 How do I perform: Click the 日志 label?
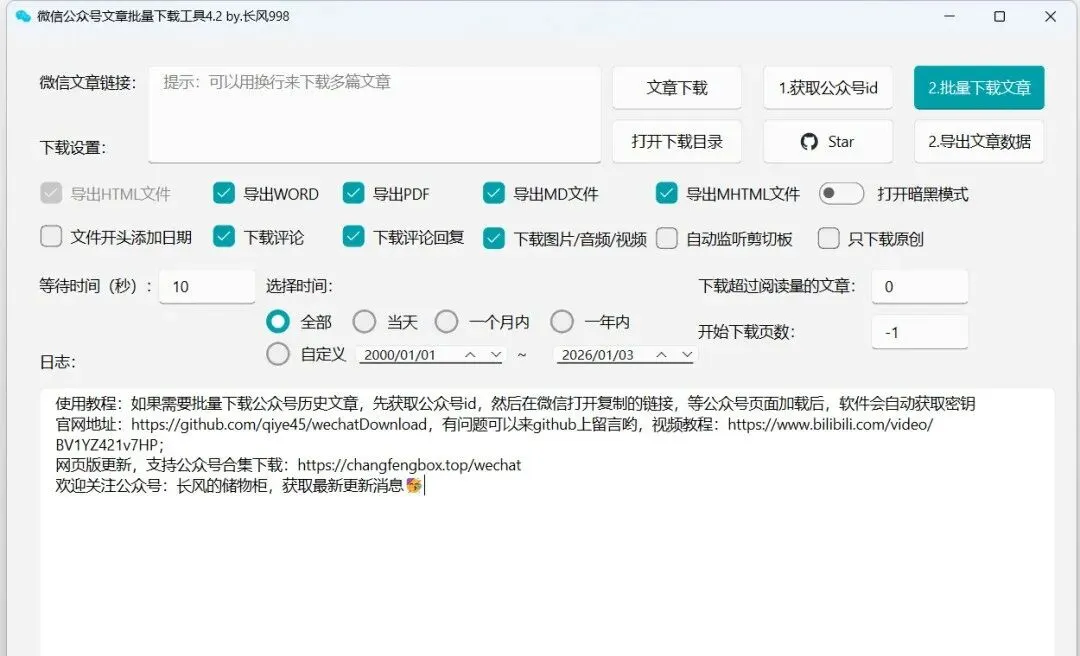[58, 362]
